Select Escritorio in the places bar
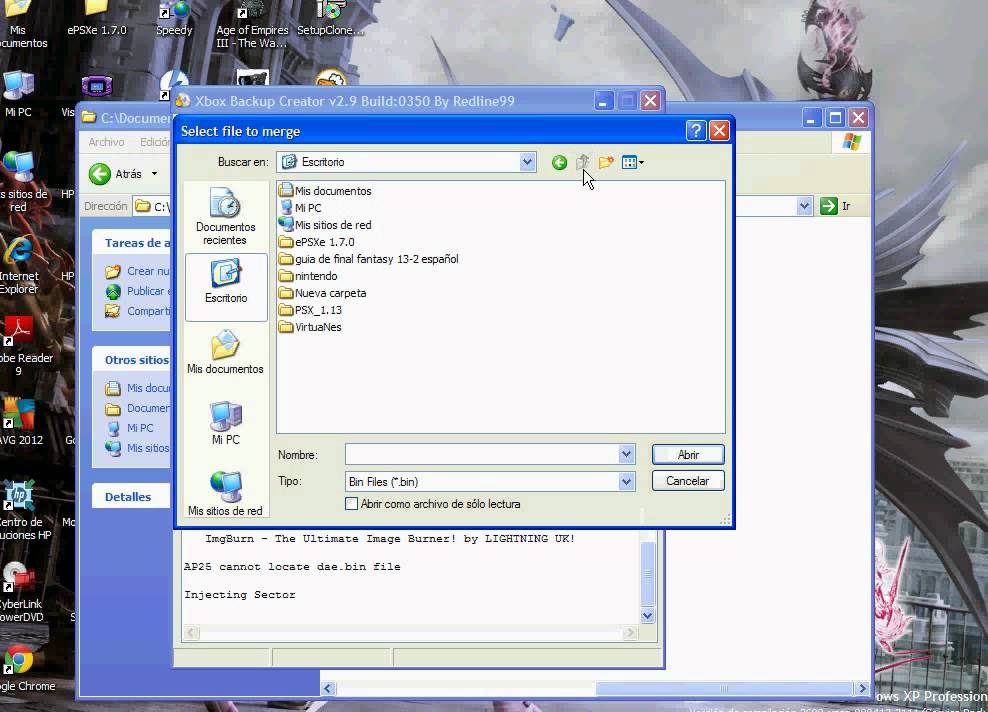This screenshot has height=712, width=988. [x=226, y=287]
